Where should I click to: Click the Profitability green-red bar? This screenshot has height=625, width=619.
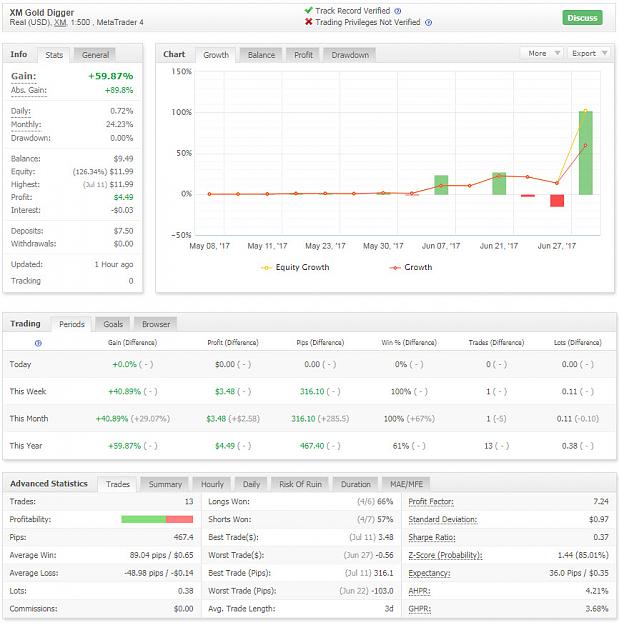coord(157,519)
